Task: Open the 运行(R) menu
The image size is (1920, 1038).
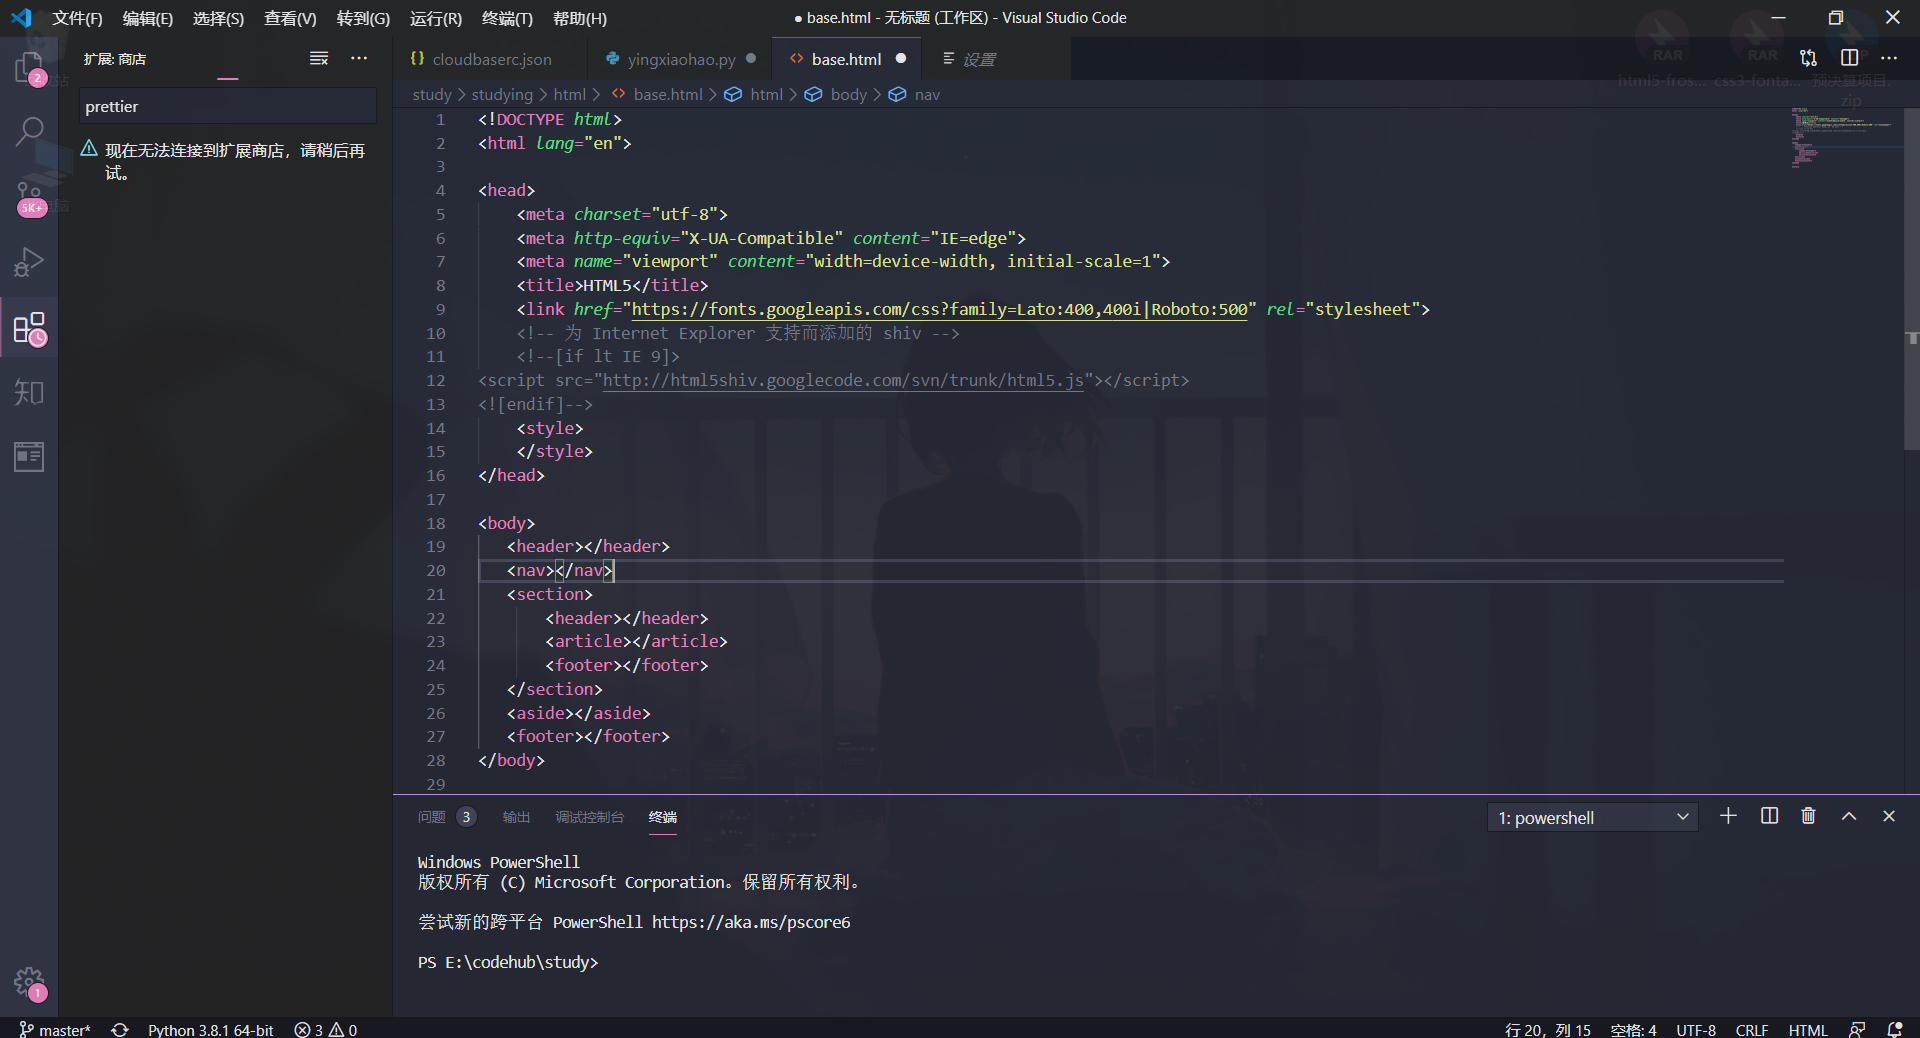Action: [x=436, y=18]
